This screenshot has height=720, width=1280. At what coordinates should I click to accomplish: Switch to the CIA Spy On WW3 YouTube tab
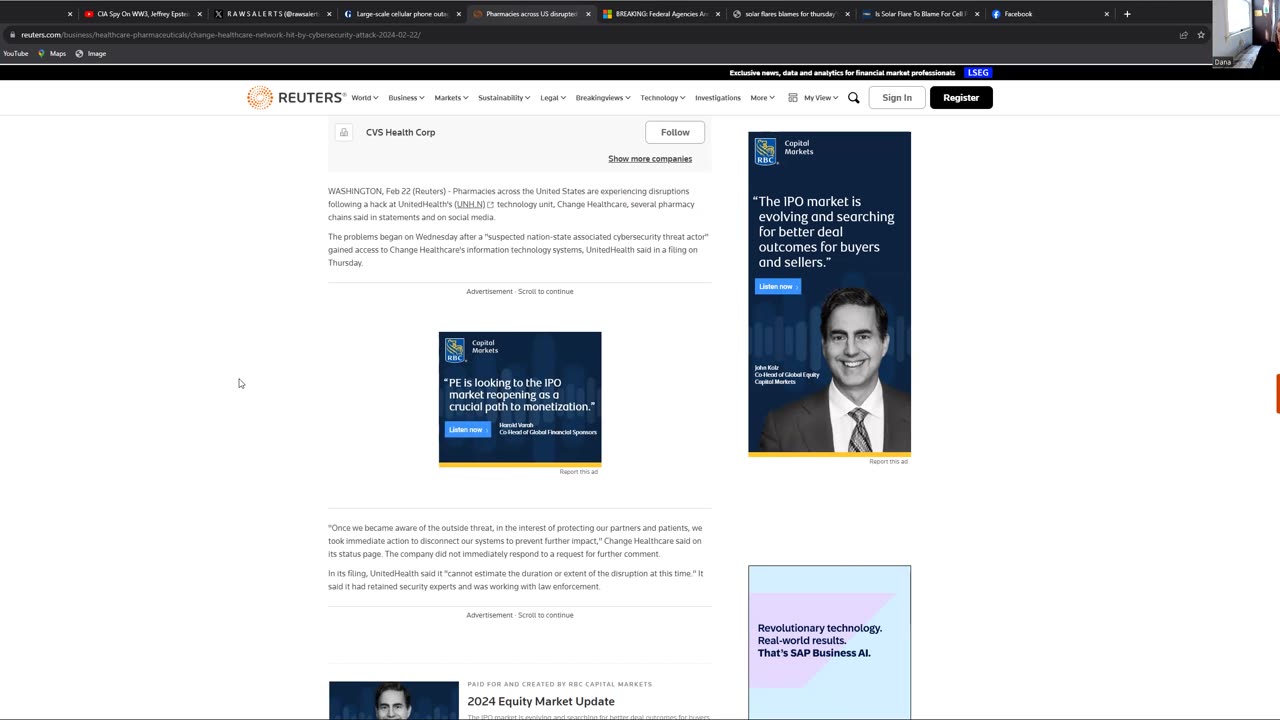pyautogui.click(x=135, y=14)
